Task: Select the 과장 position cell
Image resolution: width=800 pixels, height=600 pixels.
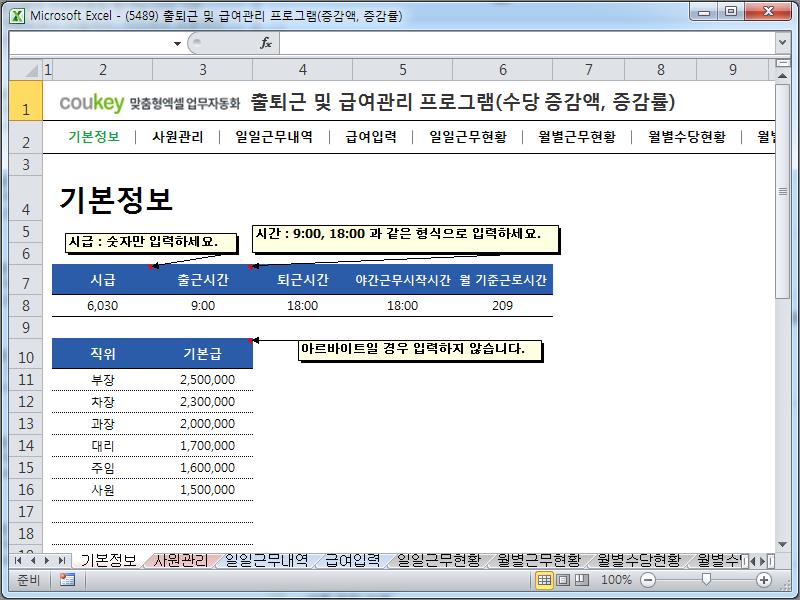Action: pos(103,423)
